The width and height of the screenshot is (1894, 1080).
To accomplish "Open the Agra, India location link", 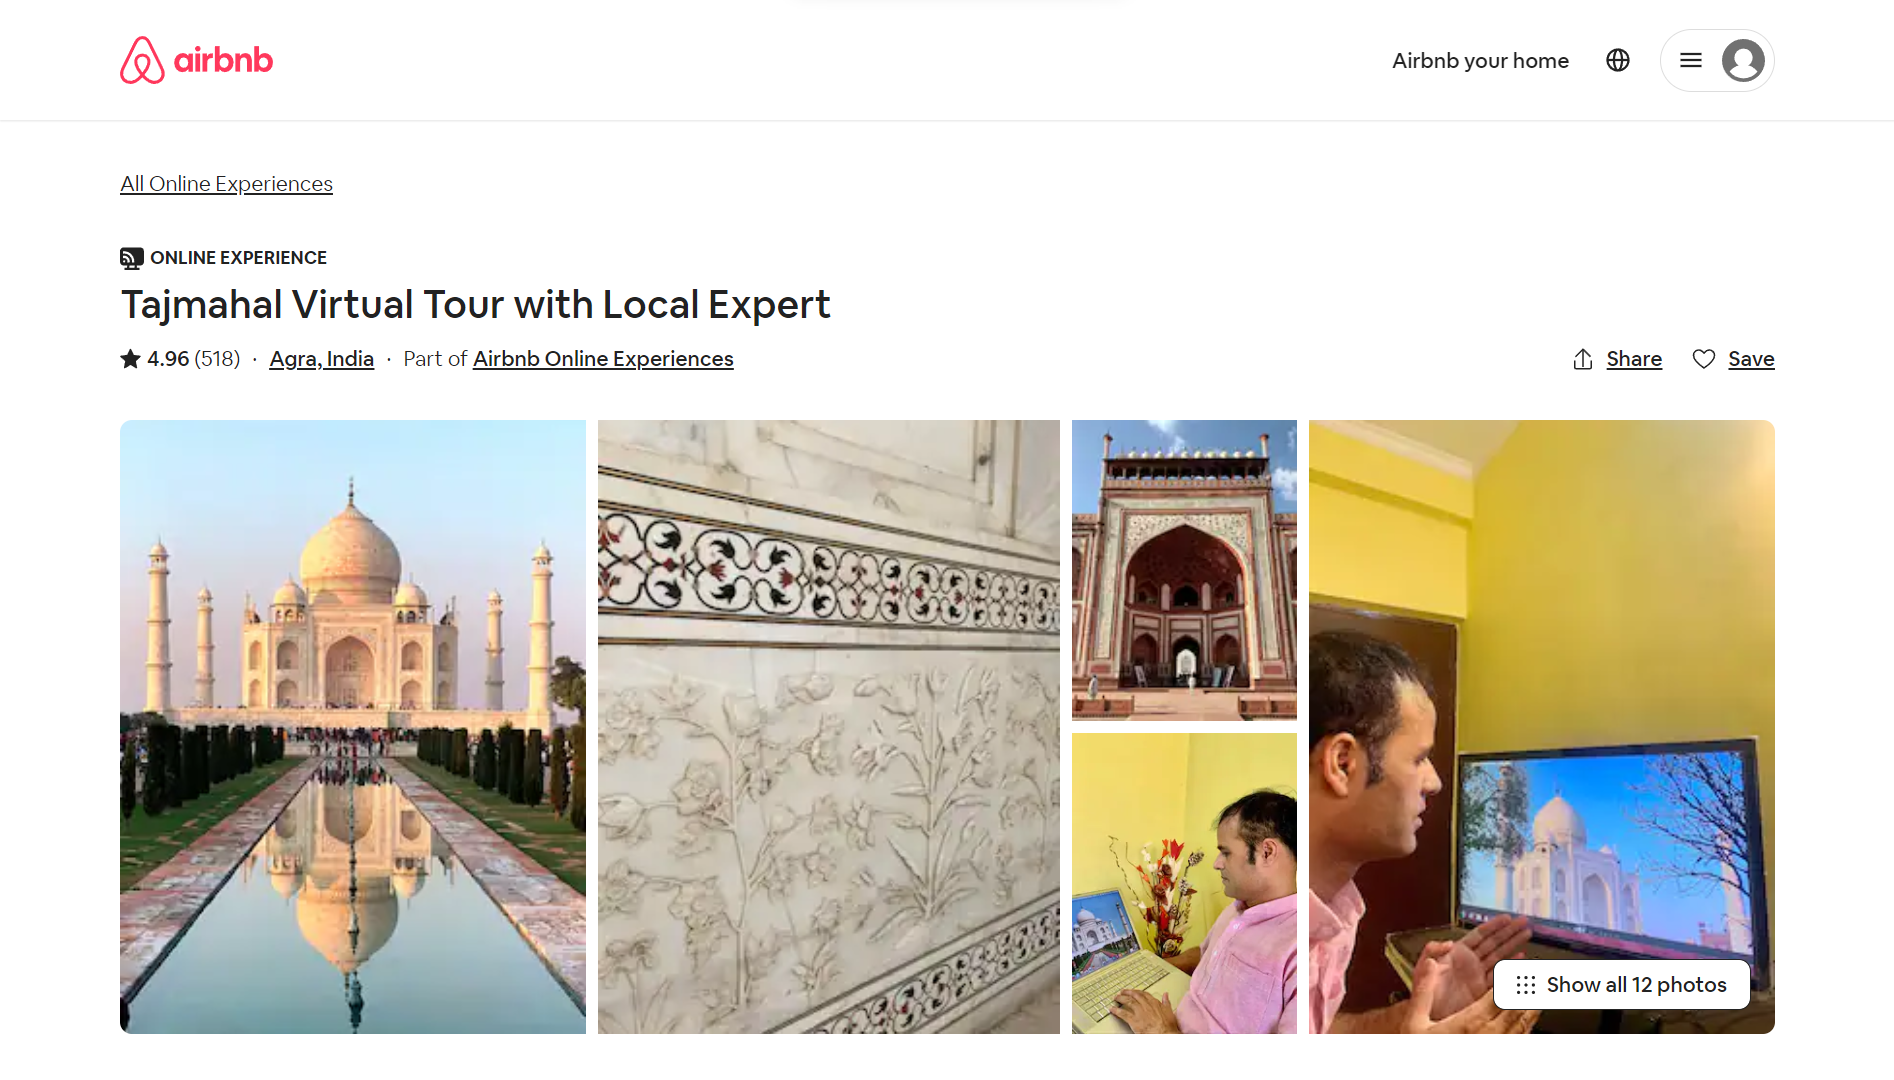I will point(322,359).
